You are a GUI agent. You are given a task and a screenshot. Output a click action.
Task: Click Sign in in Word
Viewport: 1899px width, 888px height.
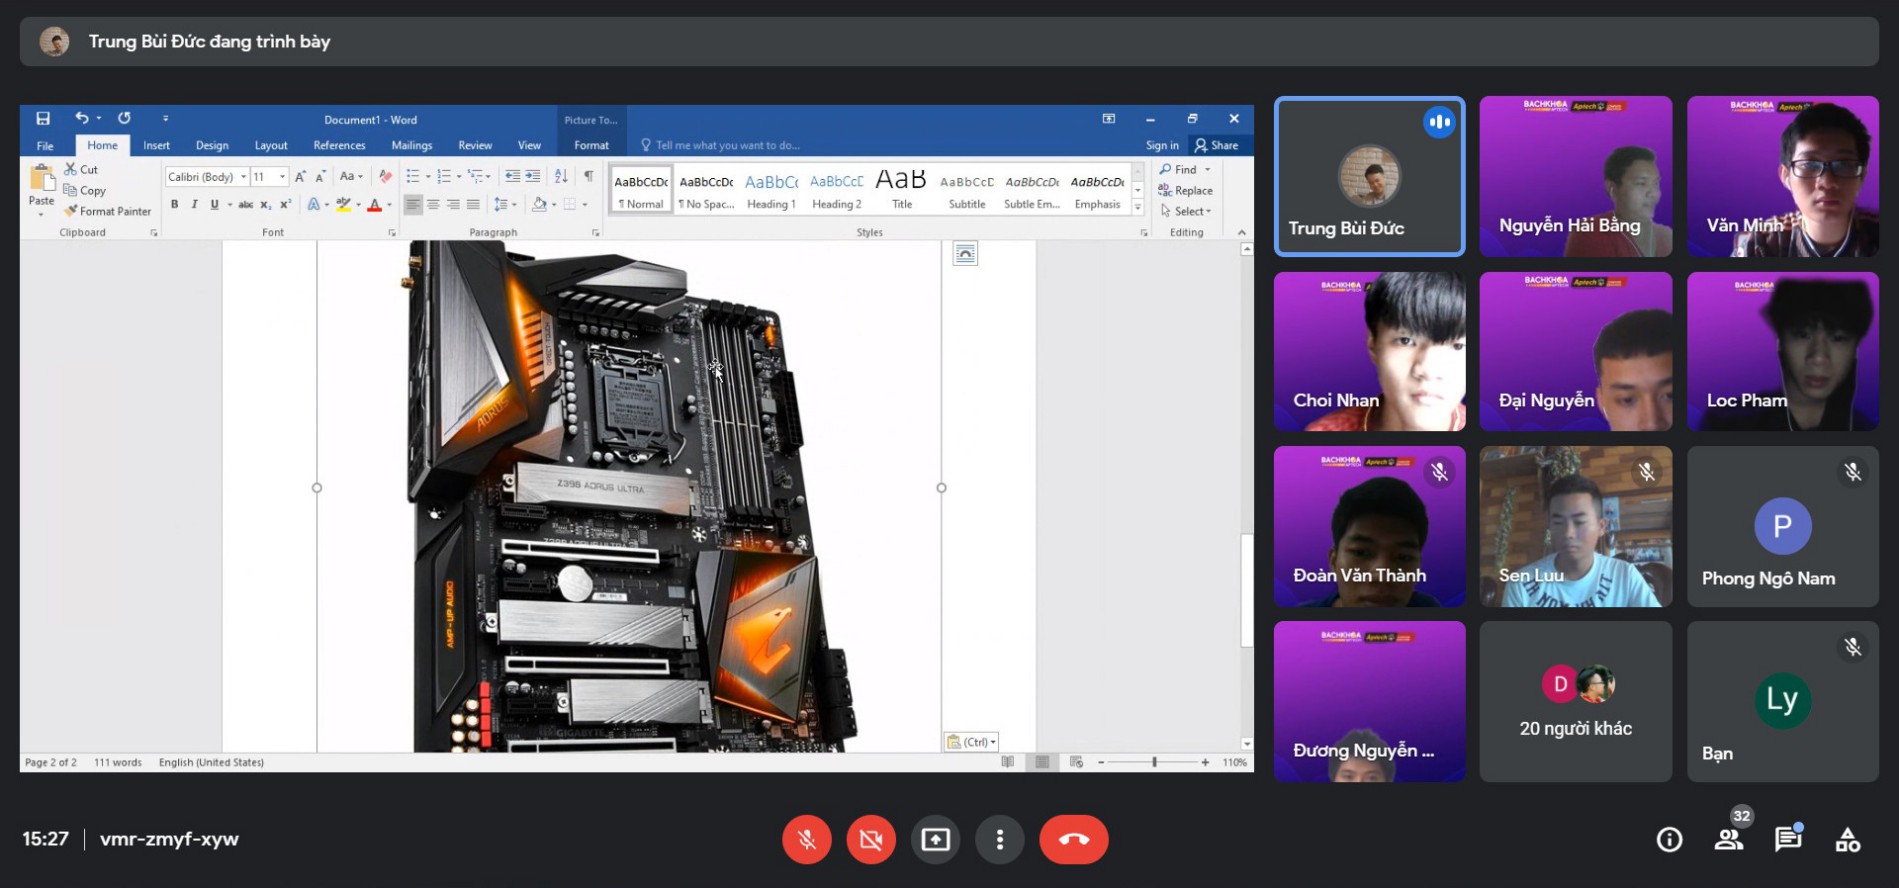(x=1162, y=146)
